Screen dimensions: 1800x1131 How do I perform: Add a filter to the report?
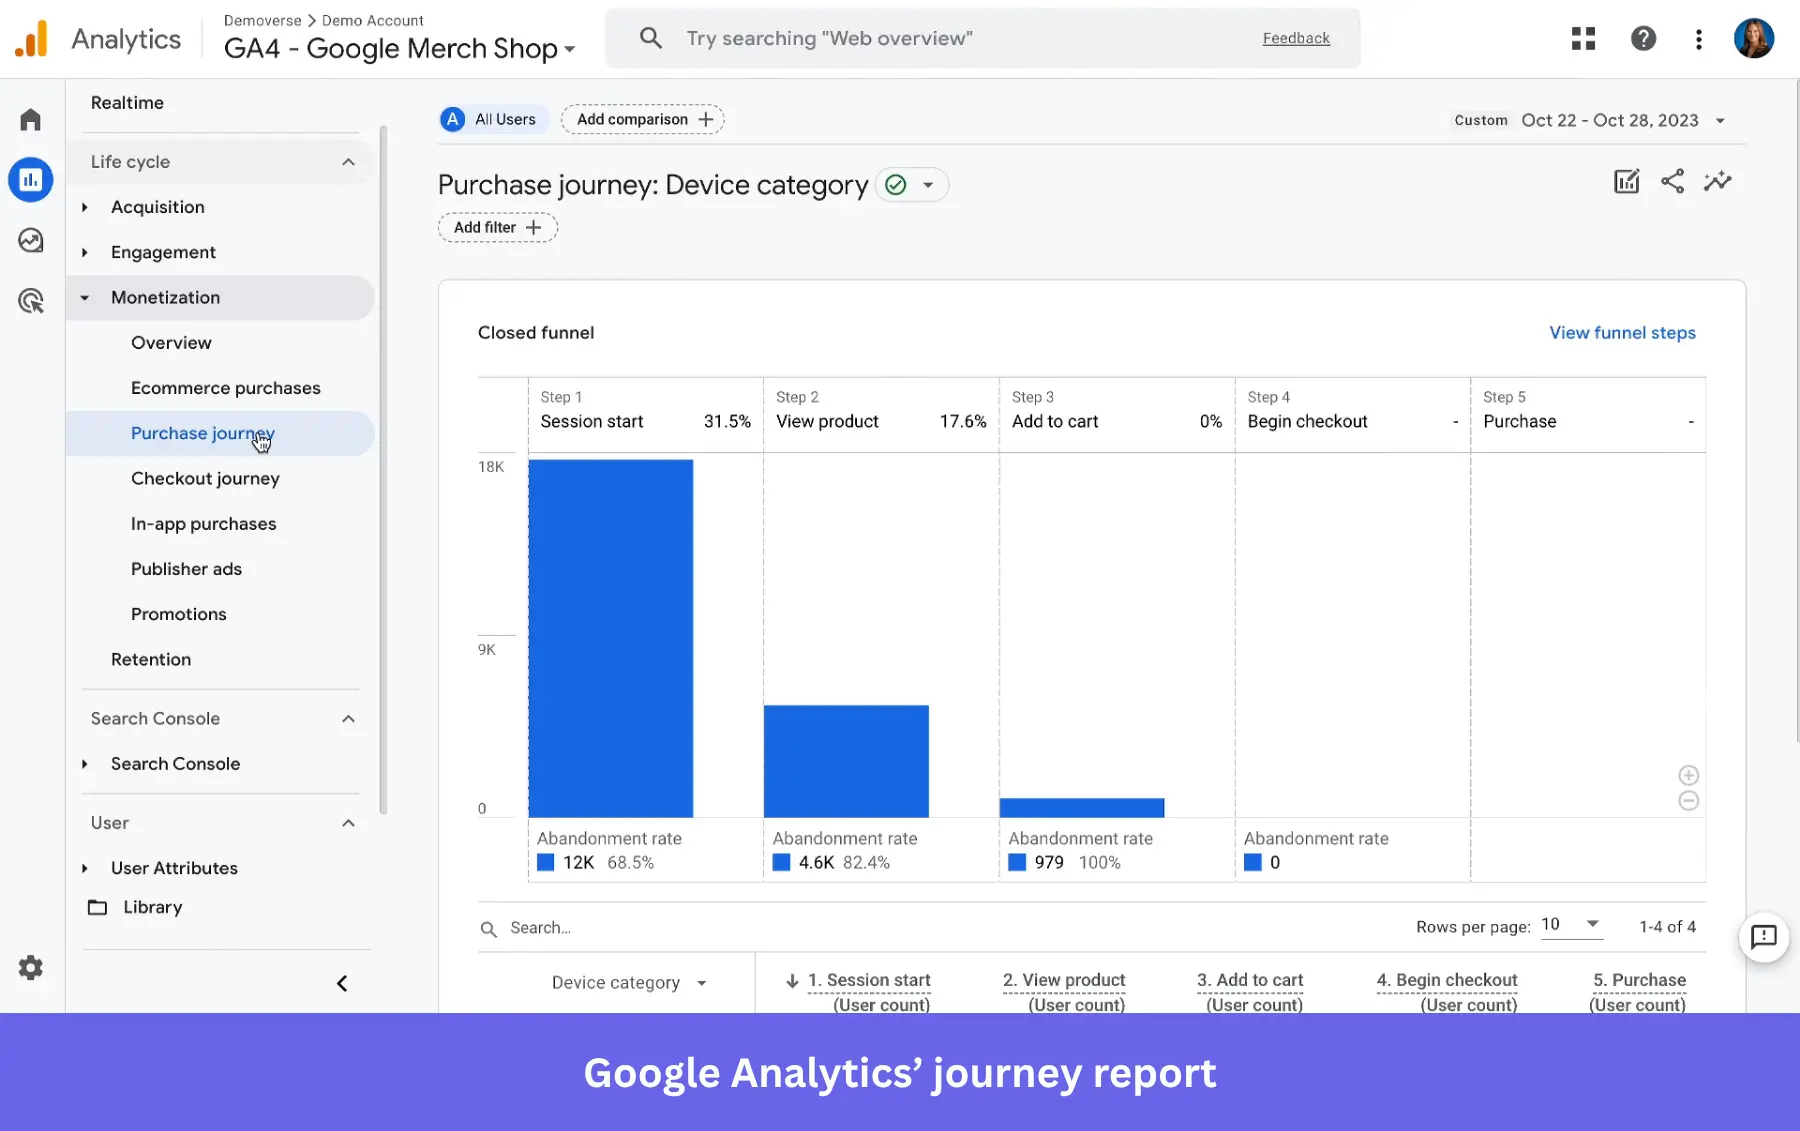497,227
